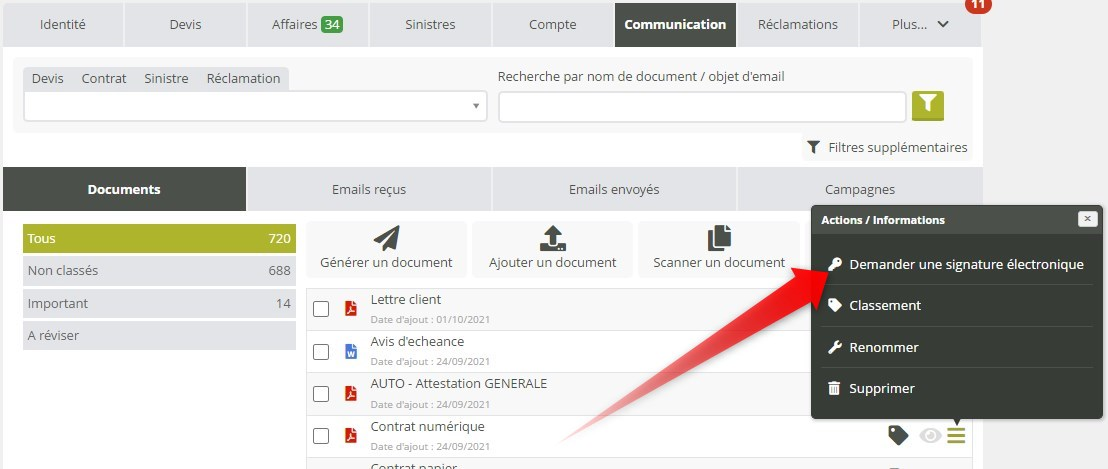Expand the Plus... dropdown tab
Screen dimensions: 1108x469
tap(919, 24)
